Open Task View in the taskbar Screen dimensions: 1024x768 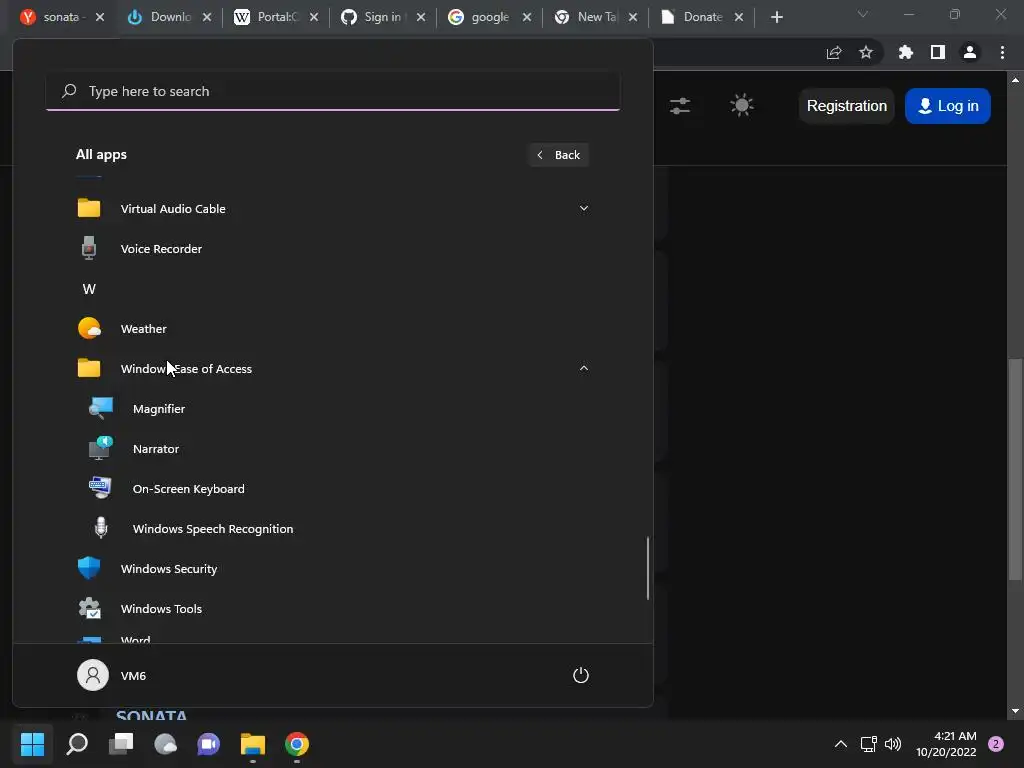121,744
